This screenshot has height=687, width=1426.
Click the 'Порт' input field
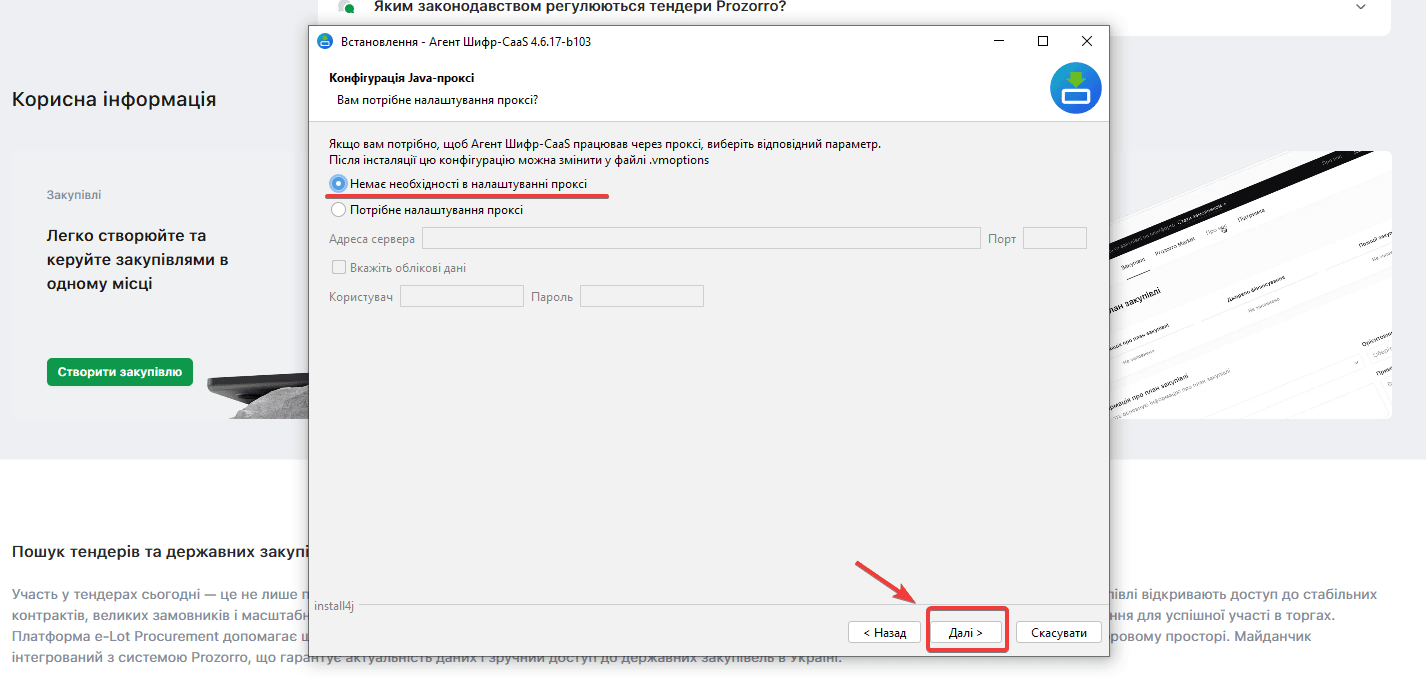click(1055, 238)
